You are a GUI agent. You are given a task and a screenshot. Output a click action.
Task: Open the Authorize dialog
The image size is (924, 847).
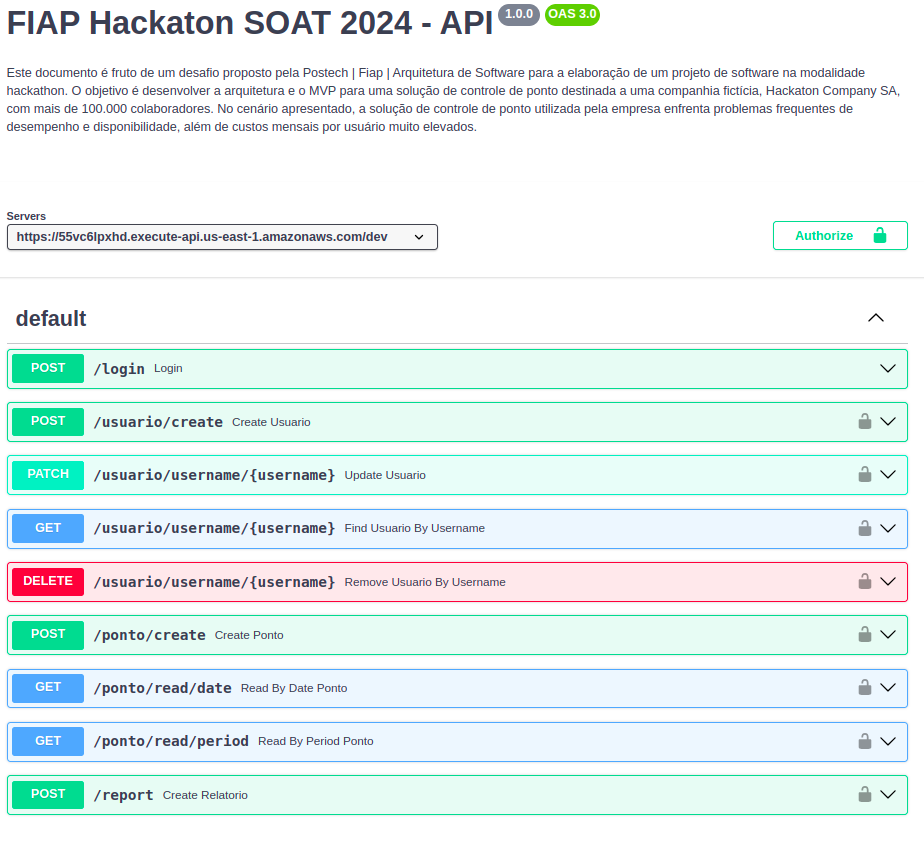coord(840,236)
